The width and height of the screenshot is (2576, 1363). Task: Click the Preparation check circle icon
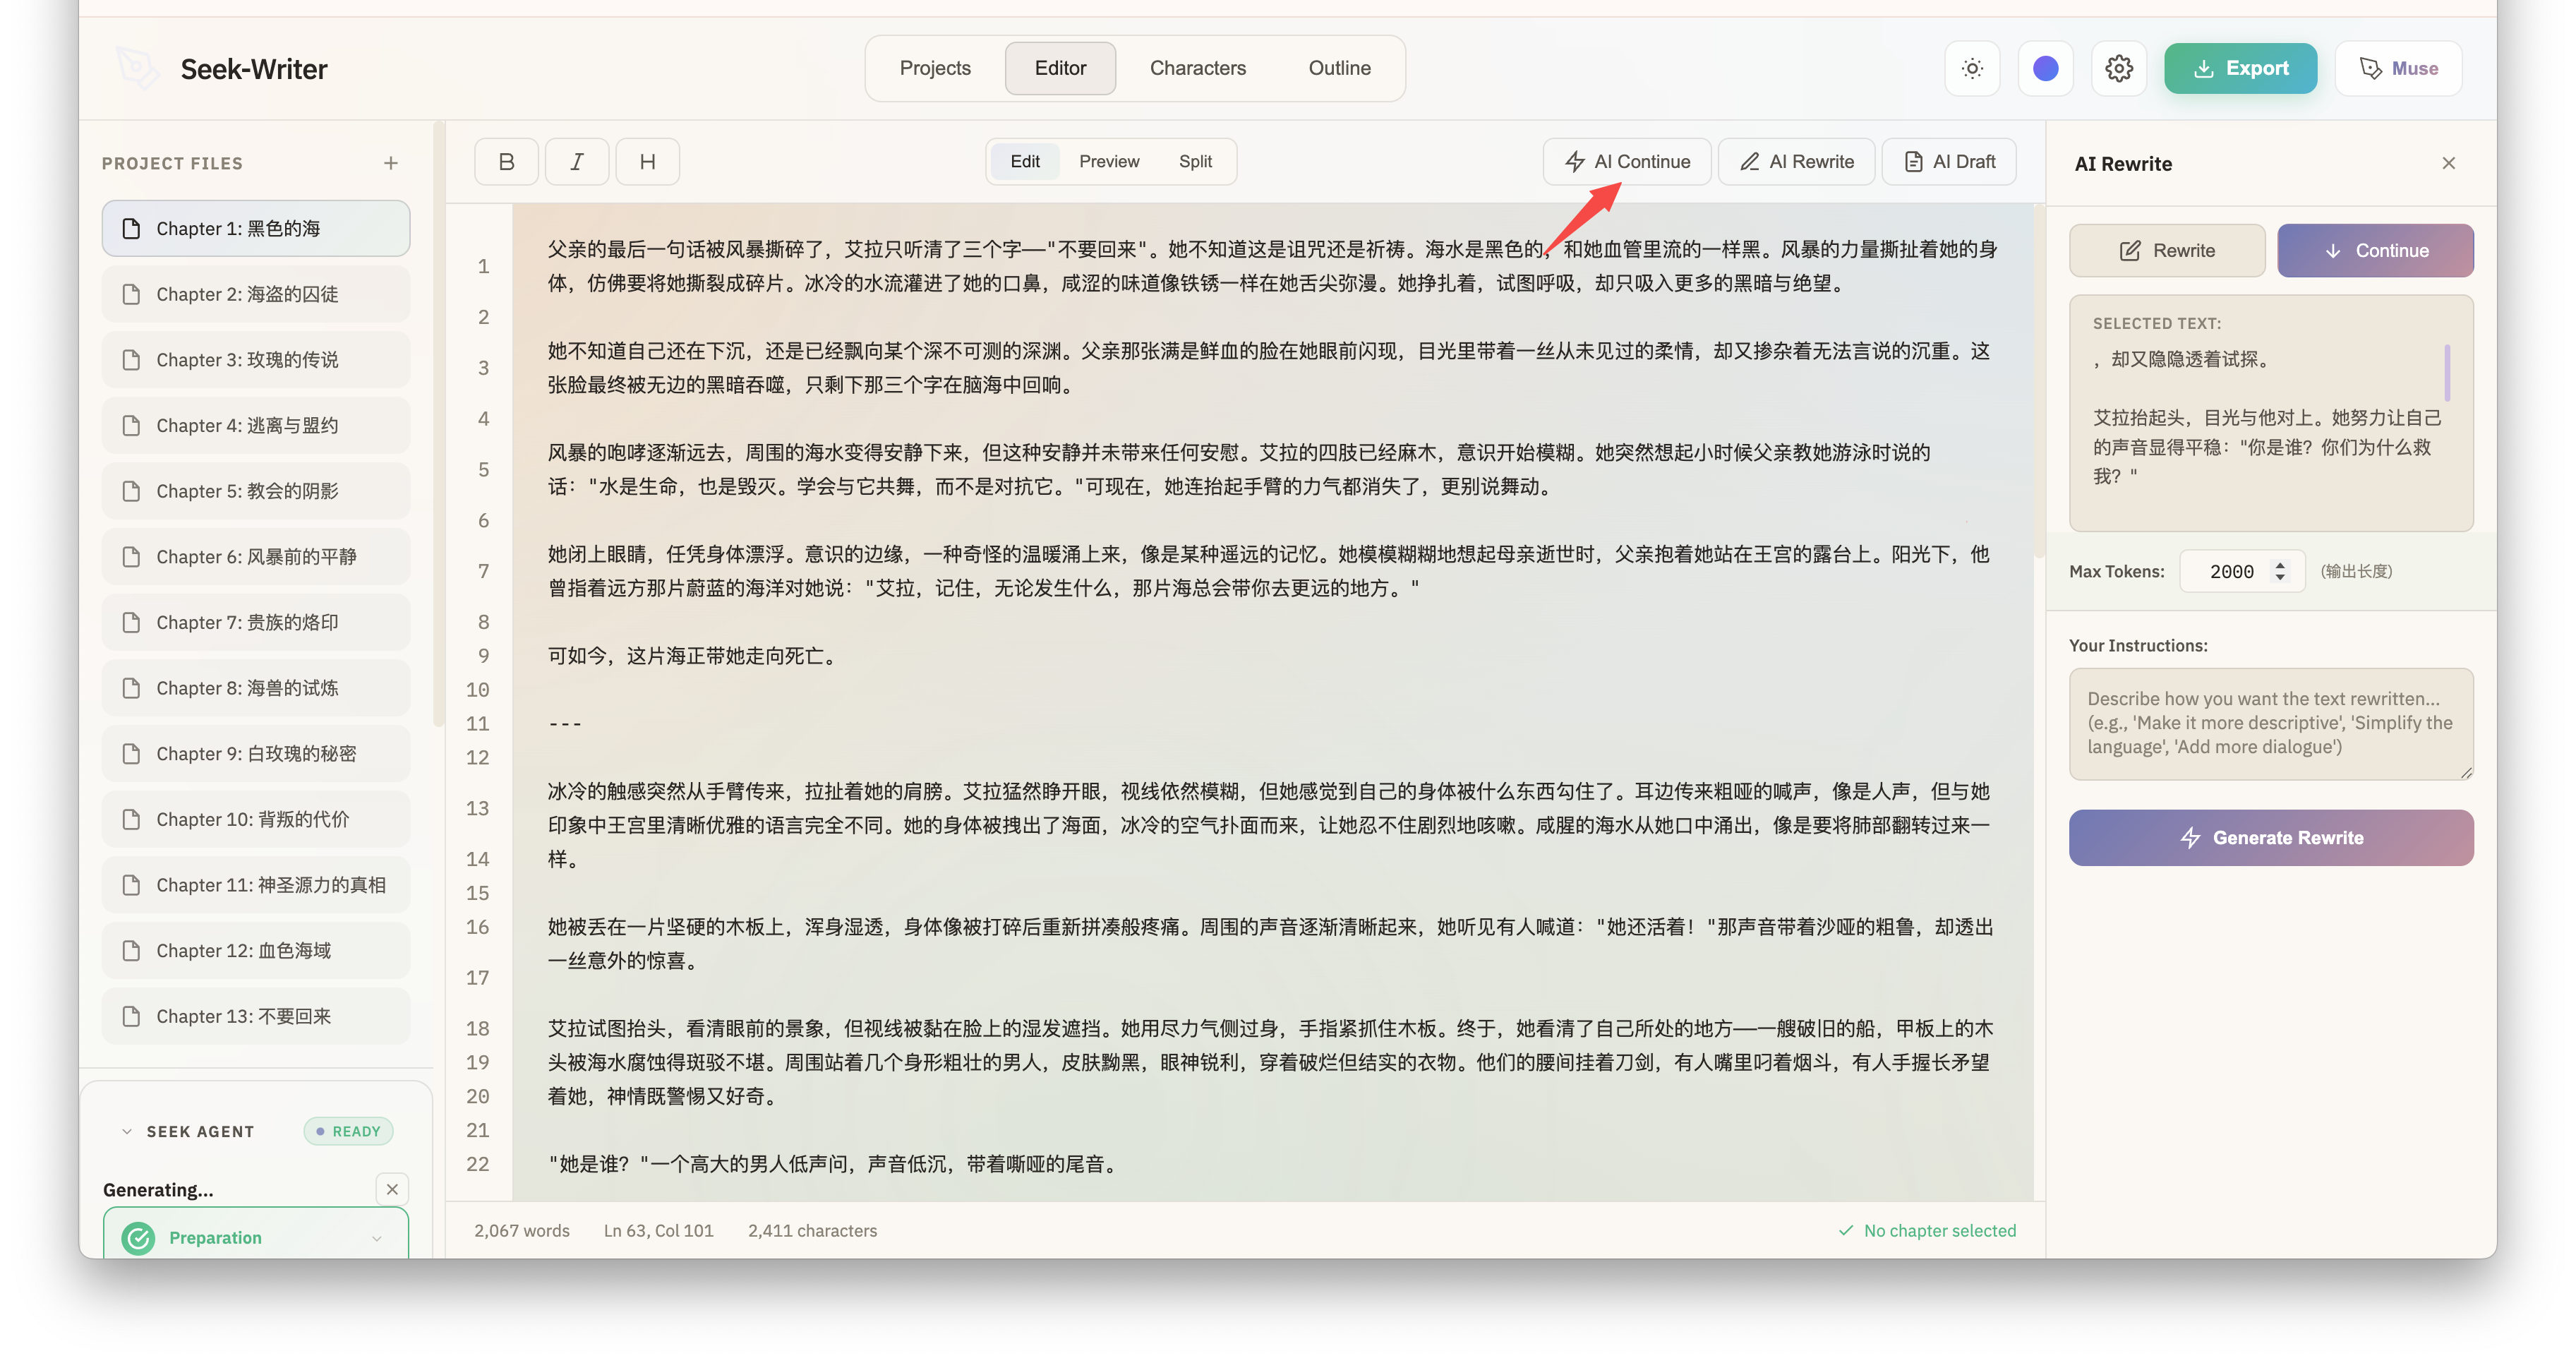(x=138, y=1238)
